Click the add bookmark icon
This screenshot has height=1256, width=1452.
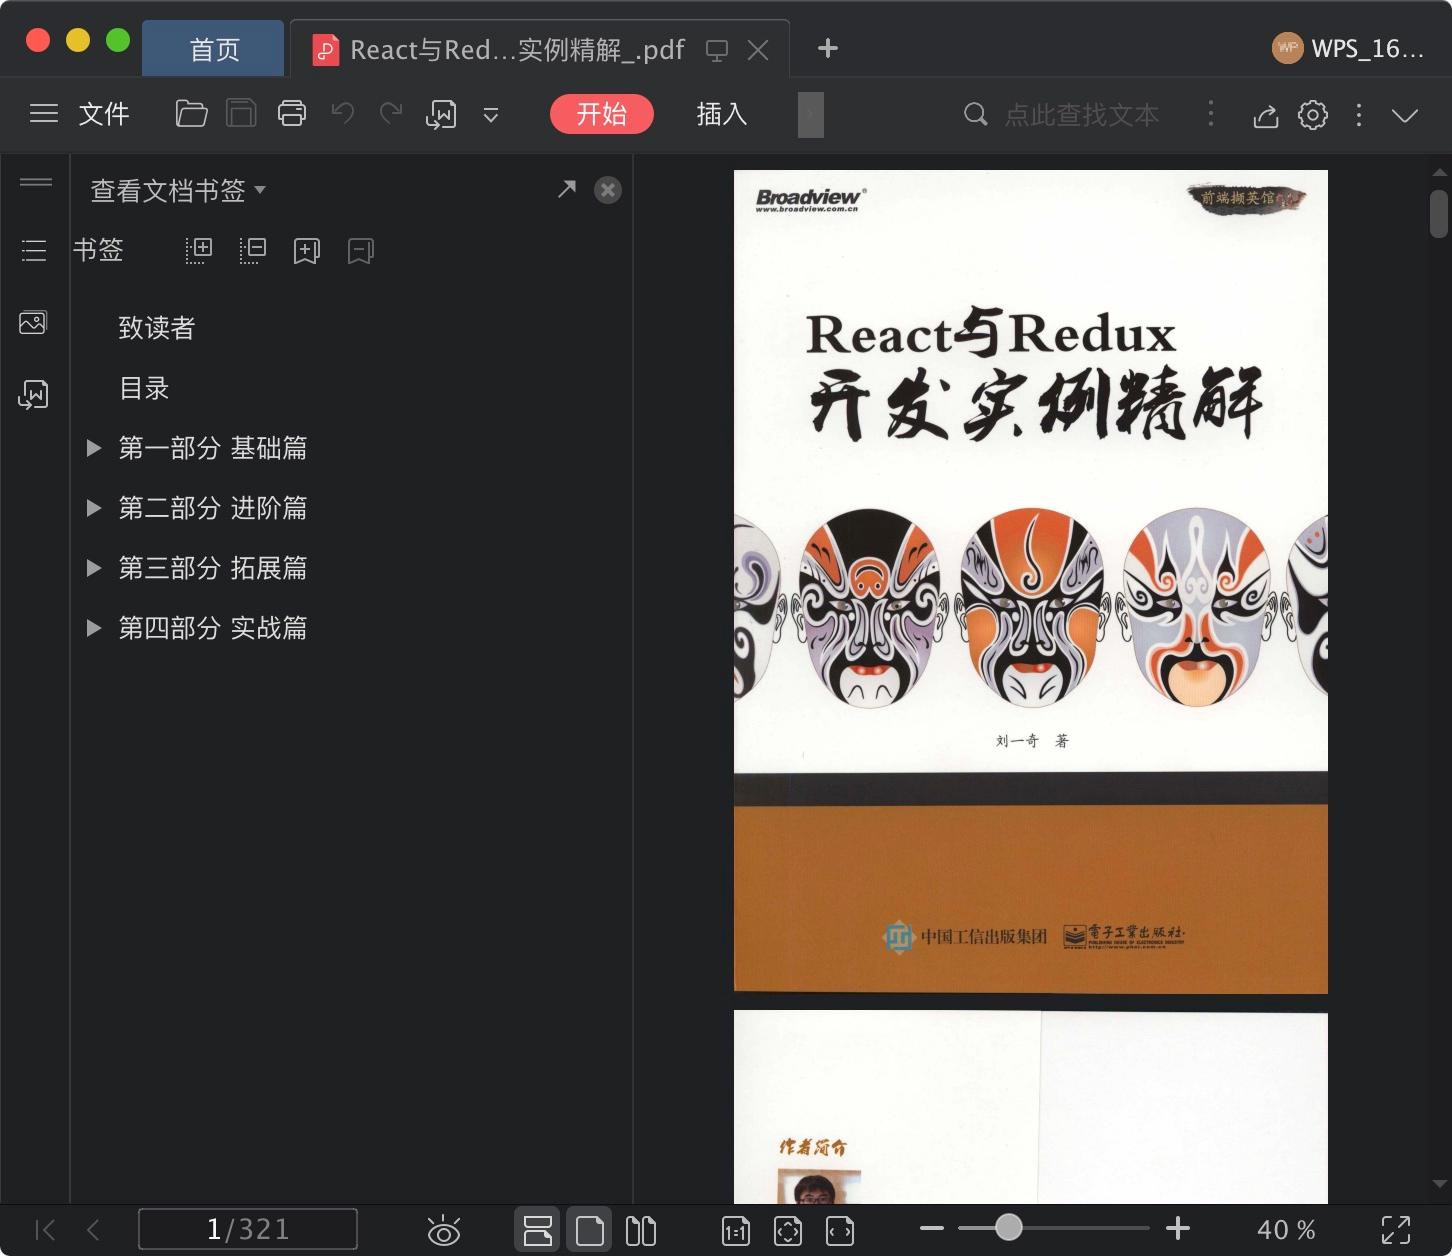tap(306, 251)
